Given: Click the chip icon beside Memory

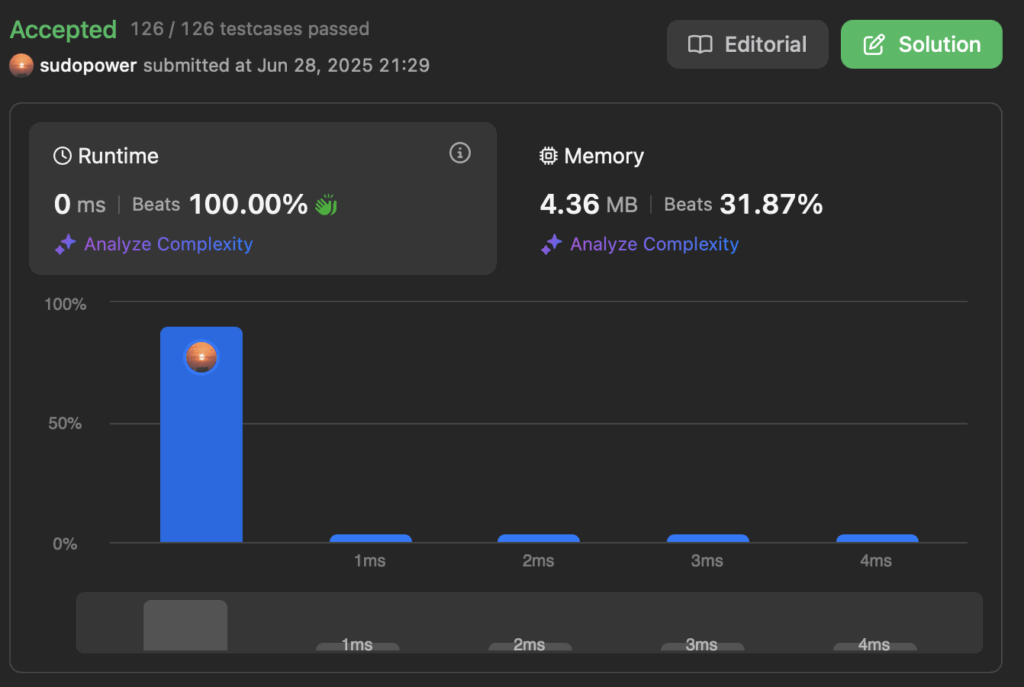Looking at the screenshot, I should tap(548, 156).
